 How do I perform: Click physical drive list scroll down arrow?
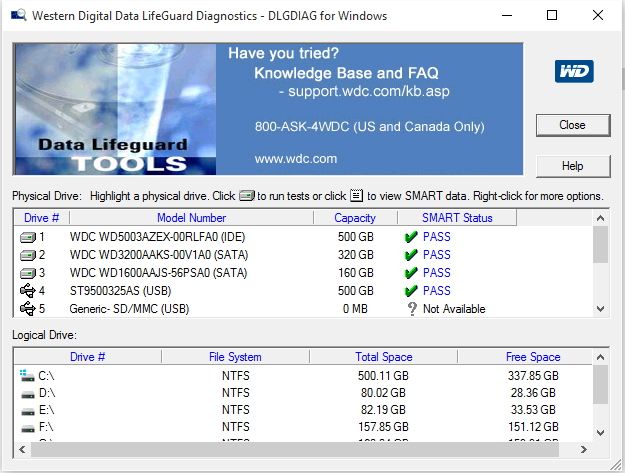[x=600, y=309]
